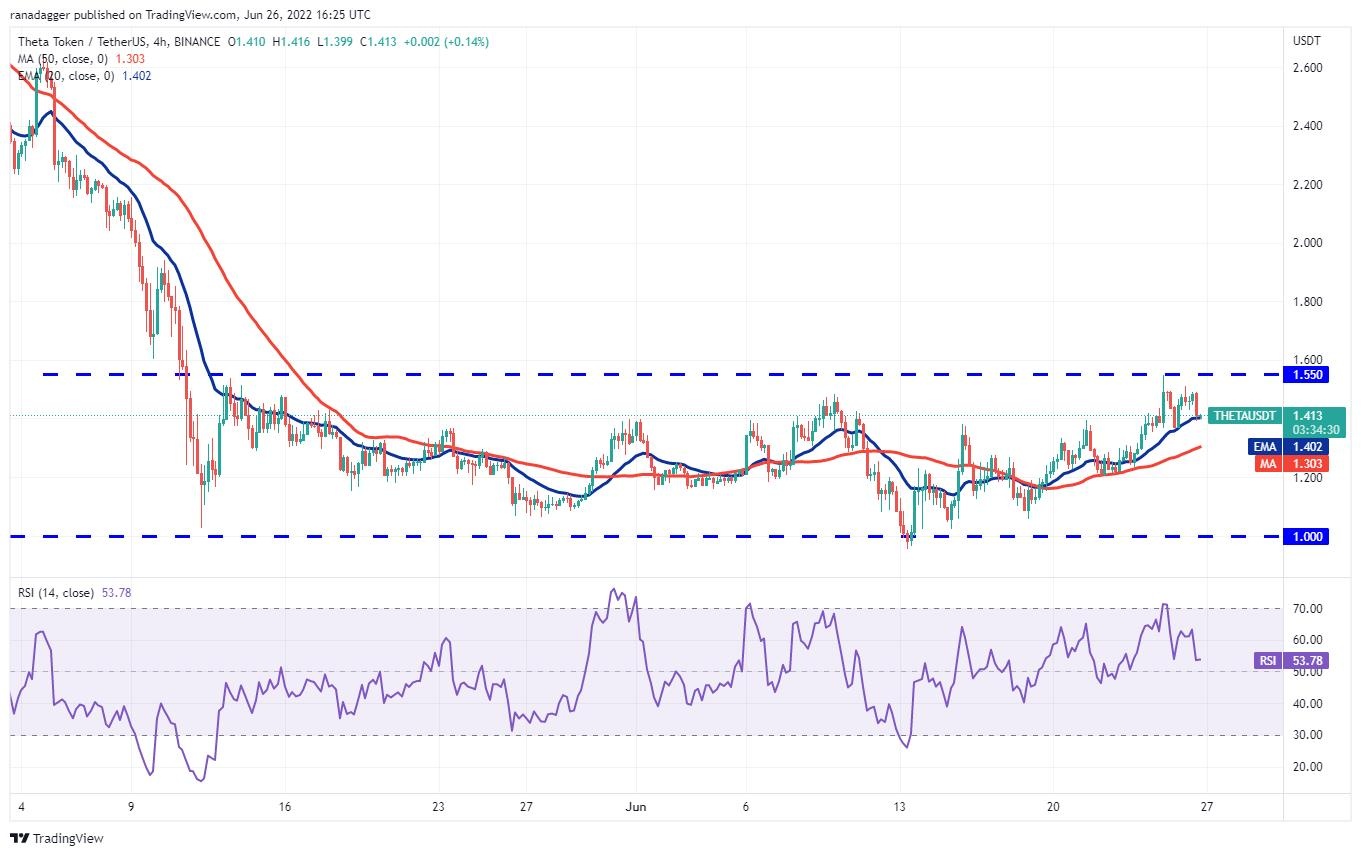Viewport: 1361px width, 856px height.
Task: Click the 13 date label on the time axis
Action: point(900,806)
